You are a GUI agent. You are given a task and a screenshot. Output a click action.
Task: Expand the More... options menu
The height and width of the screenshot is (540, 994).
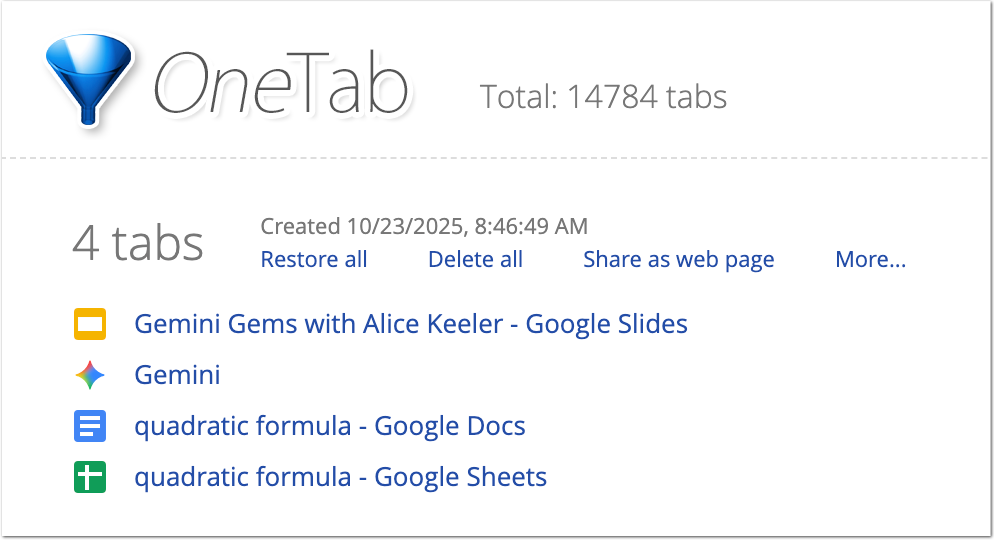[x=870, y=260]
